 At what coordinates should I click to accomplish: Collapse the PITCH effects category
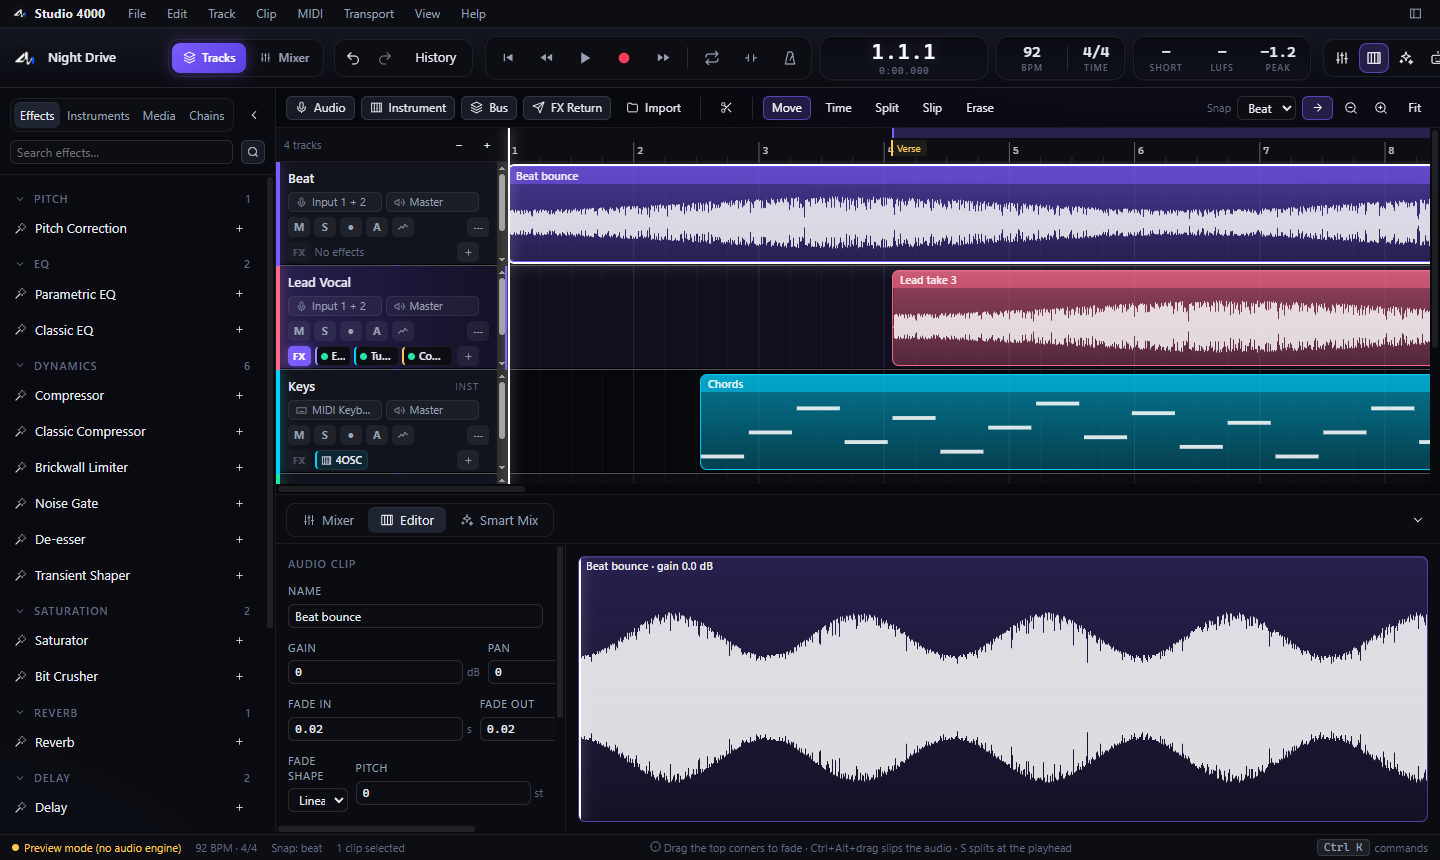click(20, 199)
